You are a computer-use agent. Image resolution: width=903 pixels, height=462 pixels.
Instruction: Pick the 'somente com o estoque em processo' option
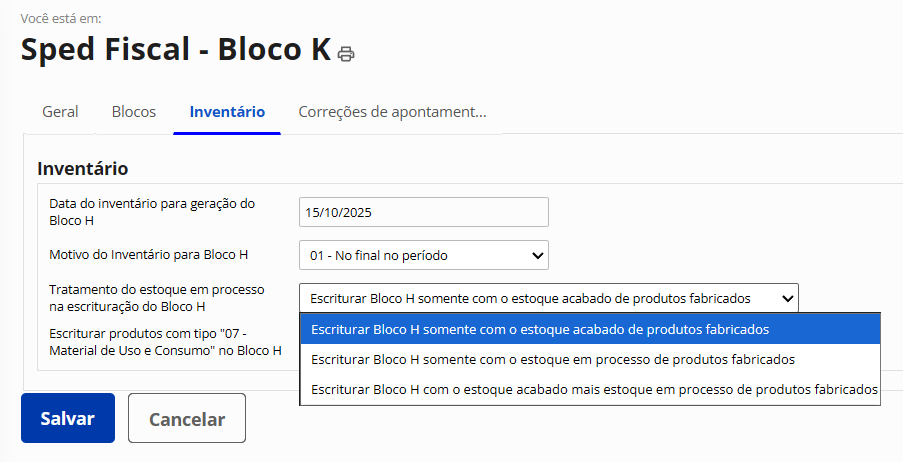589,359
